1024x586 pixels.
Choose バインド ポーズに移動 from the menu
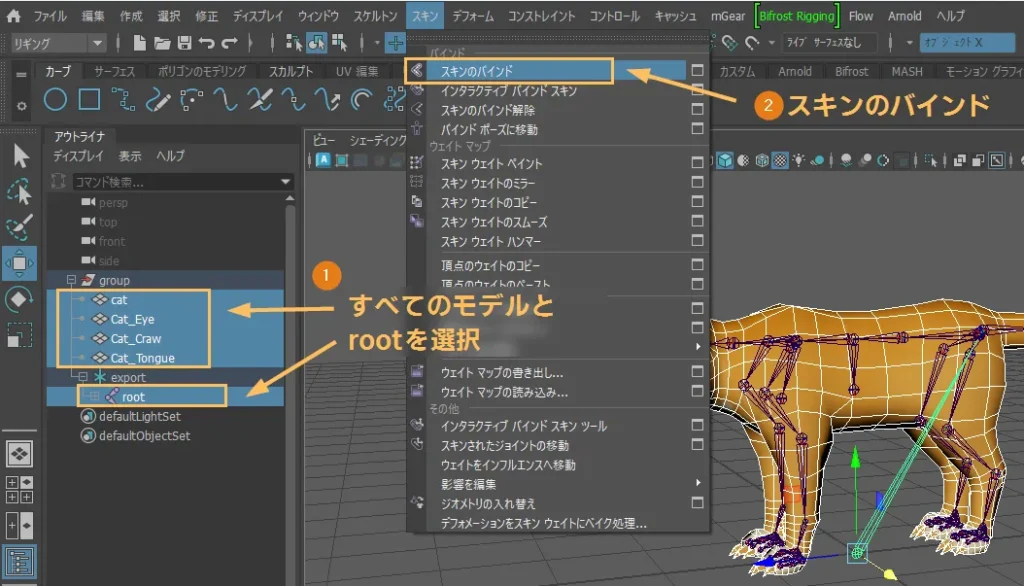pyautogui.click(x=488, y=129)
